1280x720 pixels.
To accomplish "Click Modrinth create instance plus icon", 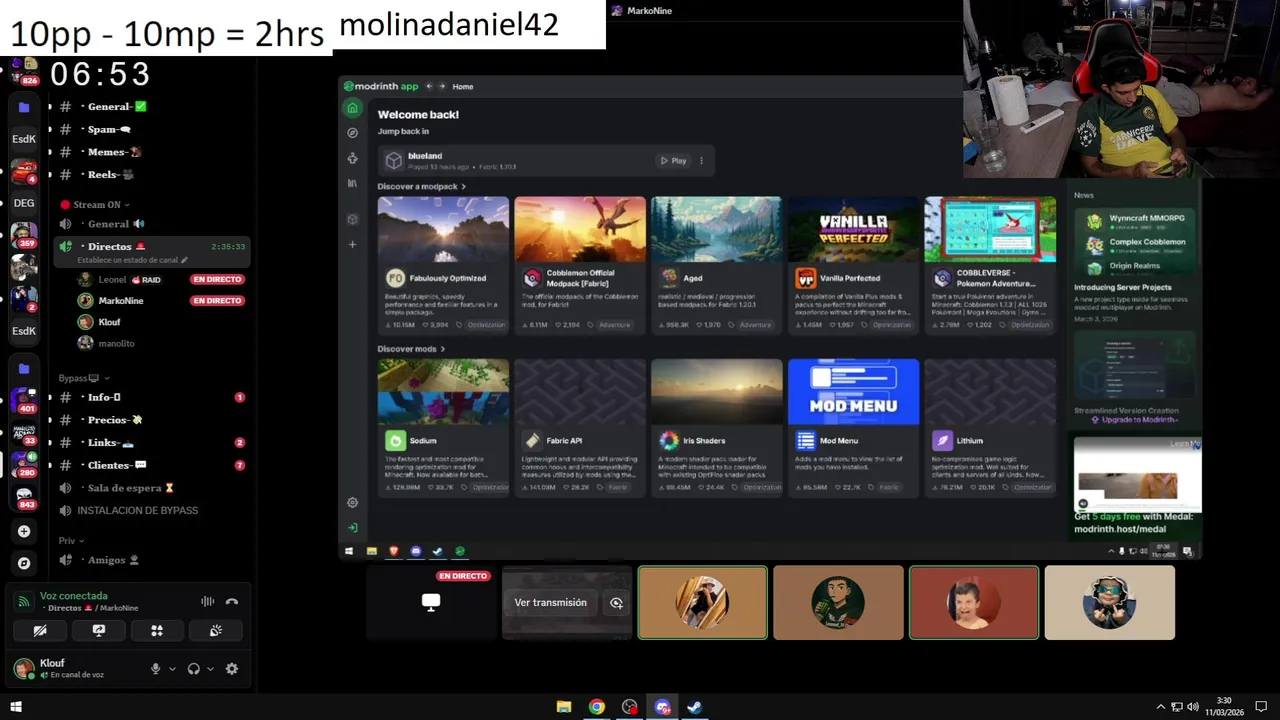I will point(352,244).
